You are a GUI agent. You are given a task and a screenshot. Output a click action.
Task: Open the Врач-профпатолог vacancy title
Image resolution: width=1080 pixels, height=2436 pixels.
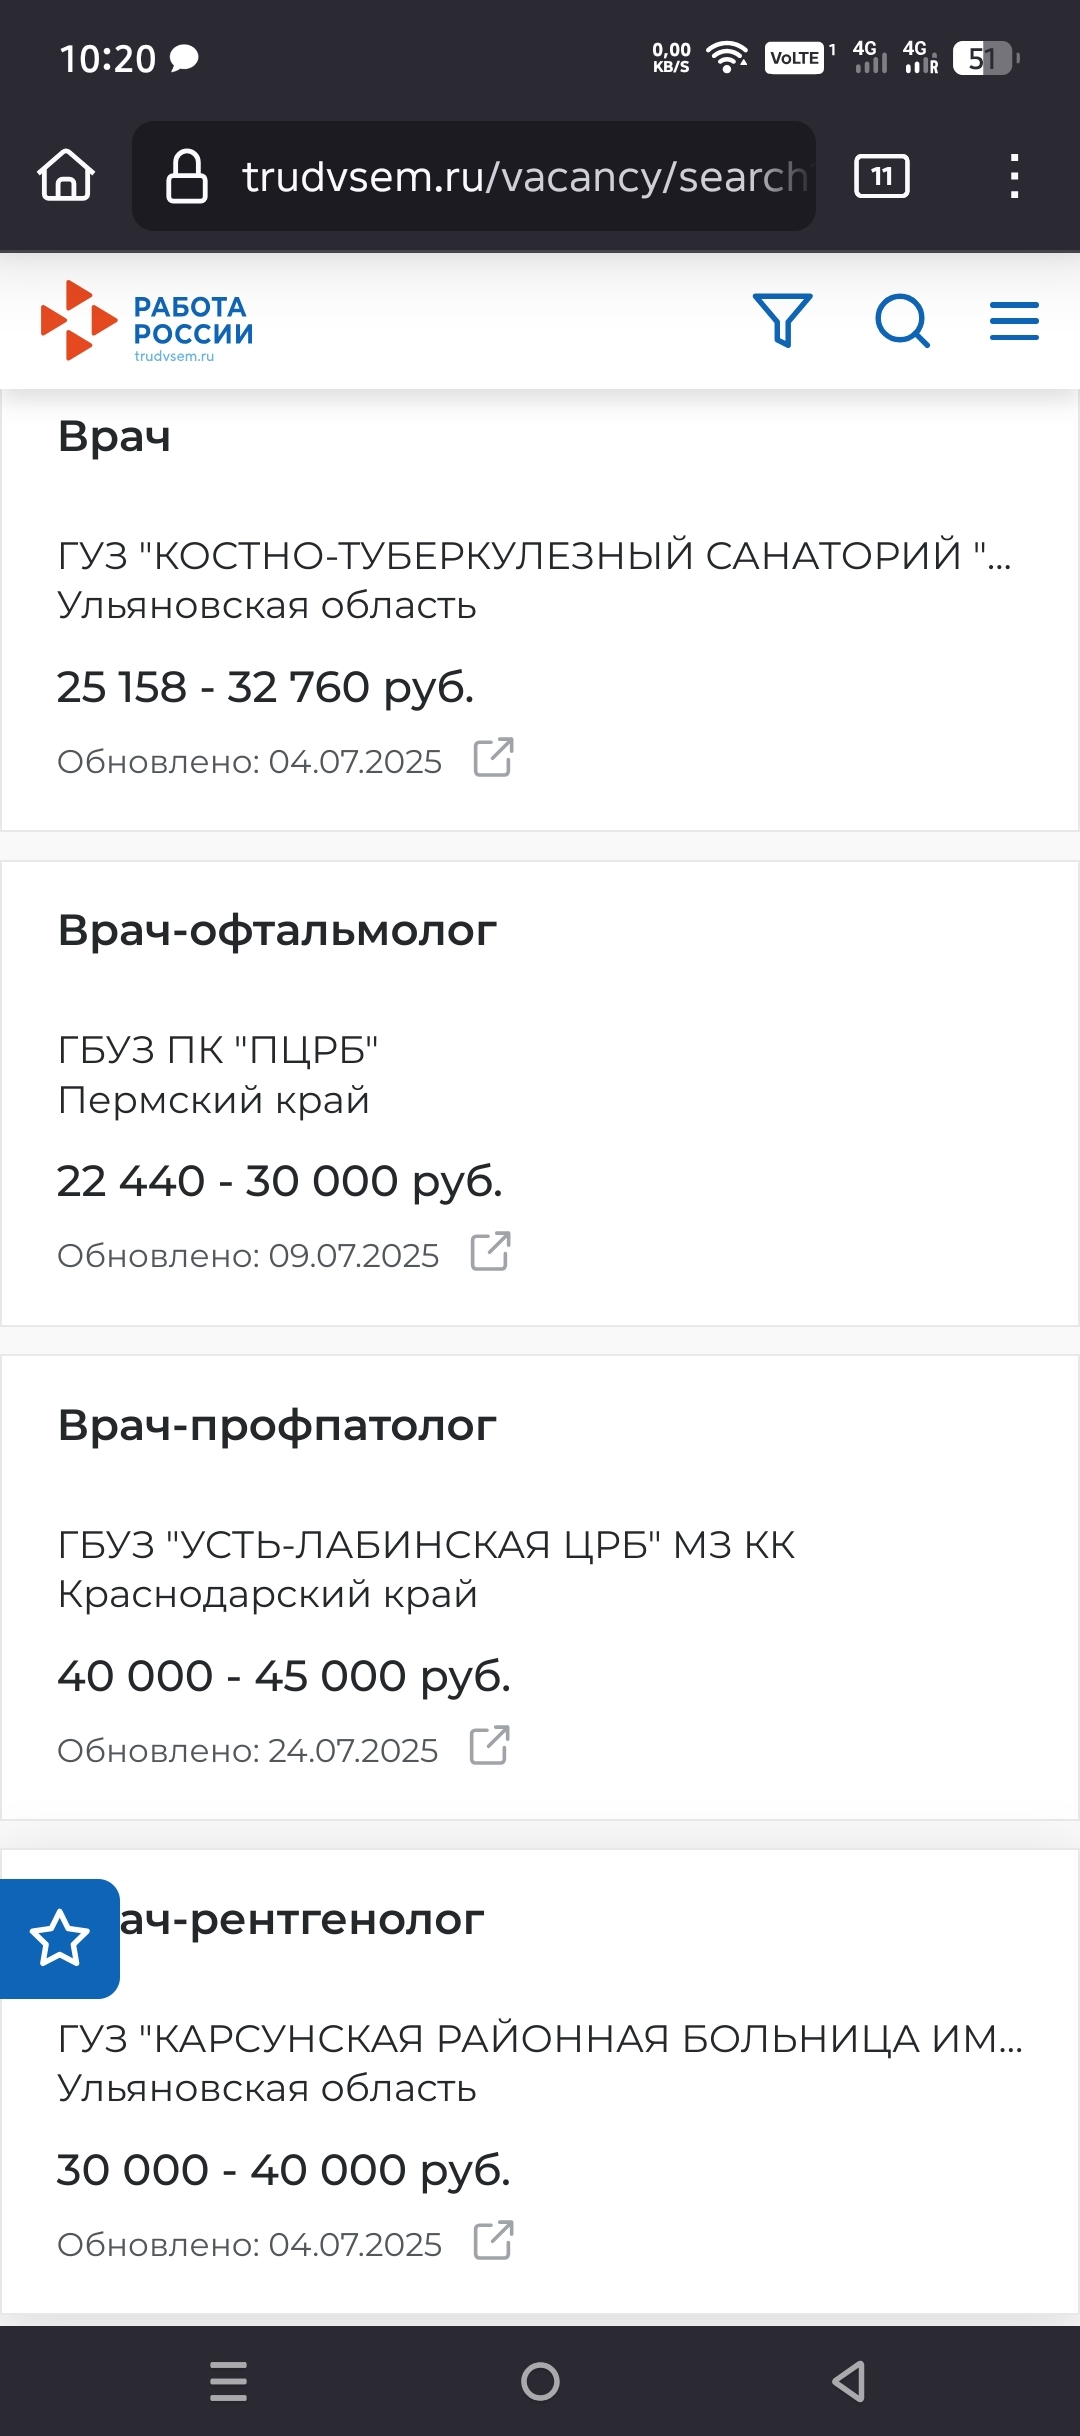coord(277,1425)
